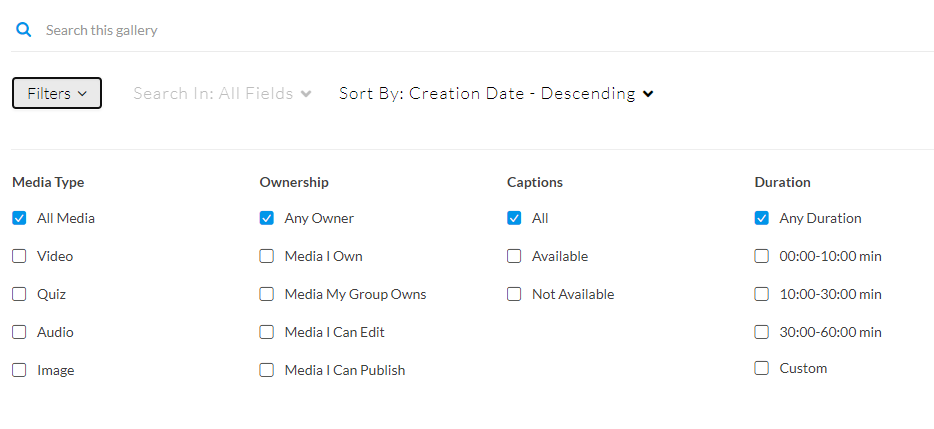Viewport: 934px width, 429px height.
Task: Select the Audio filter checkbox
Action: [x=19, y=332]
